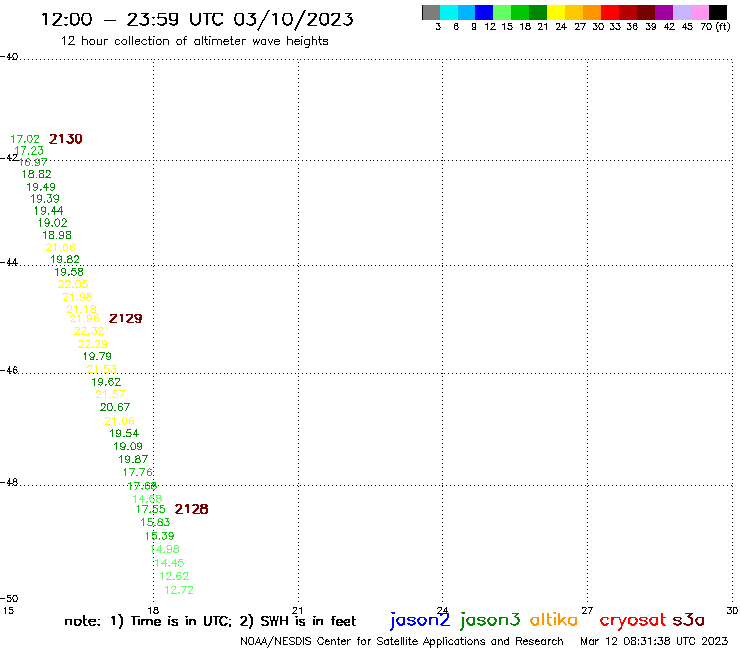The image size is (740, 650).
Task: Click the pink swatch near the 70 label
Action: tap(699, 12)
